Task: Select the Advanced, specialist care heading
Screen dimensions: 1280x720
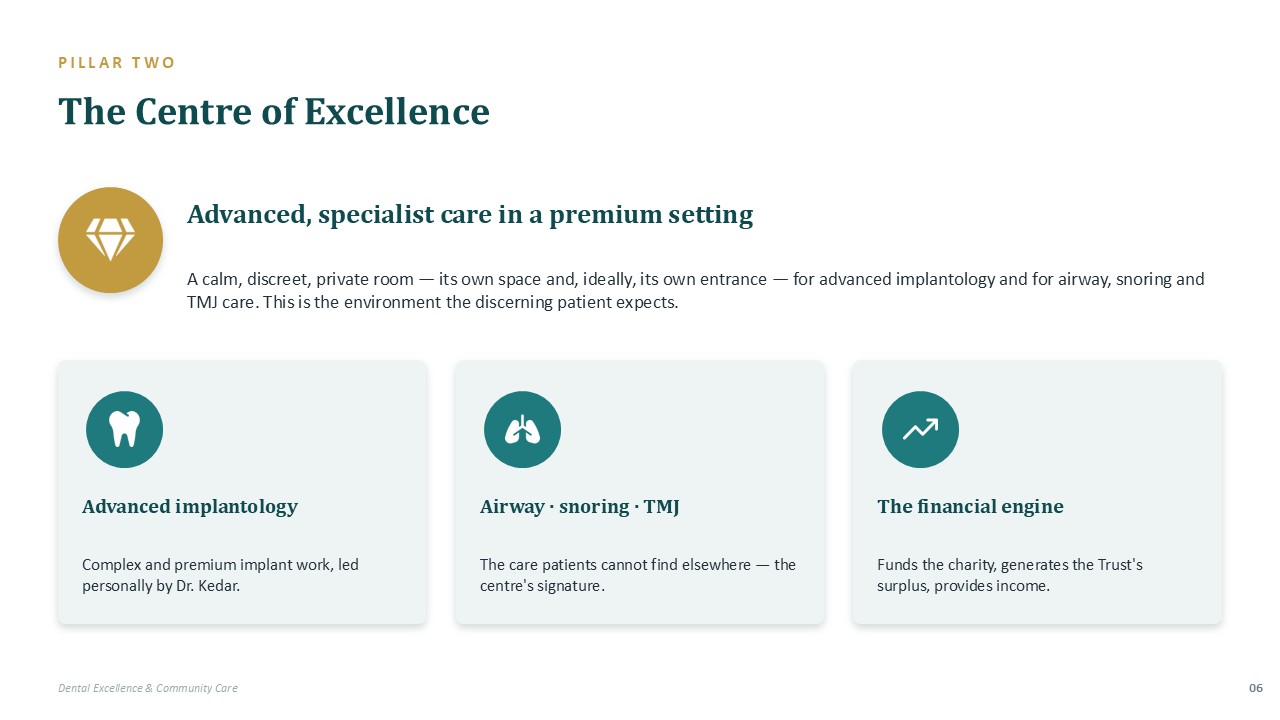Action: [470, 214]
